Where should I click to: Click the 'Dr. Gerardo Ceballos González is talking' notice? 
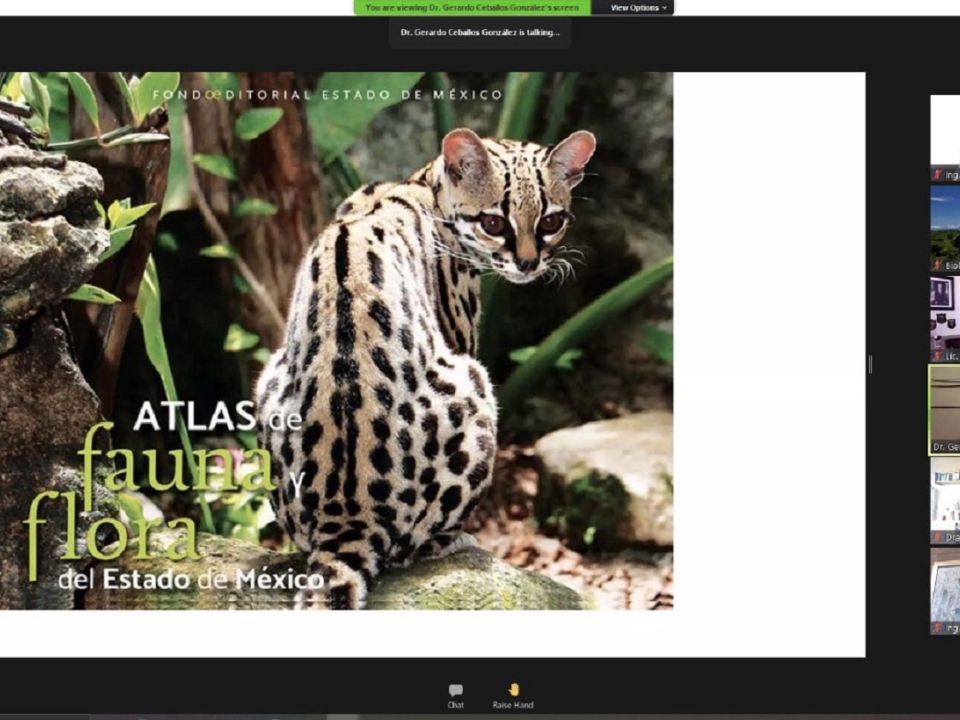[x=480, y=32]
